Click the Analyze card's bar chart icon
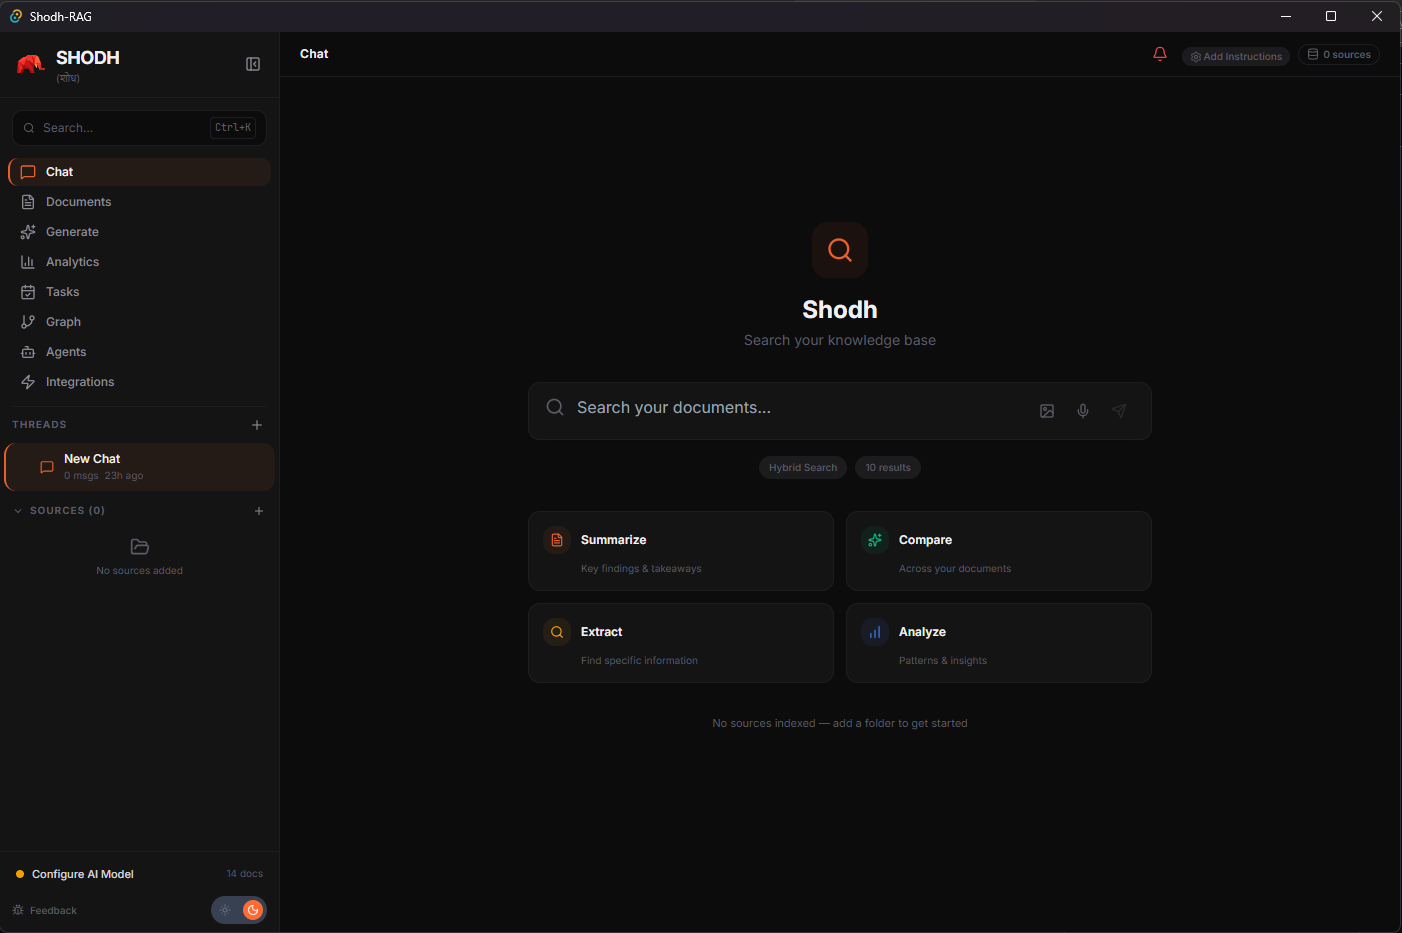This screenshot has width=1402, height=933. [875, 632]
